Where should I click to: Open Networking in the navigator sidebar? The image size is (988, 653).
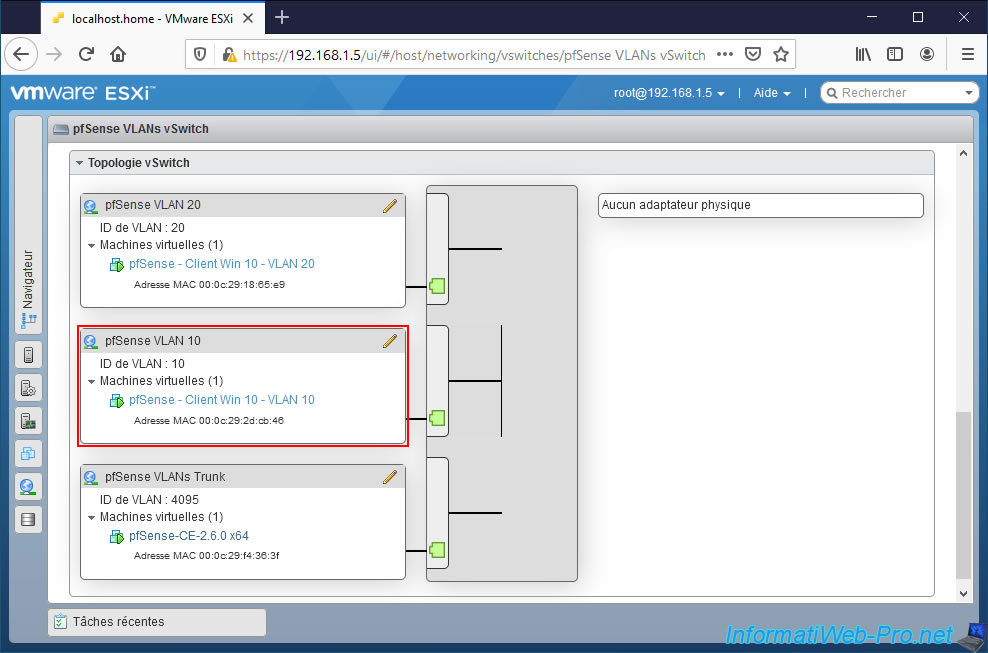28,486
